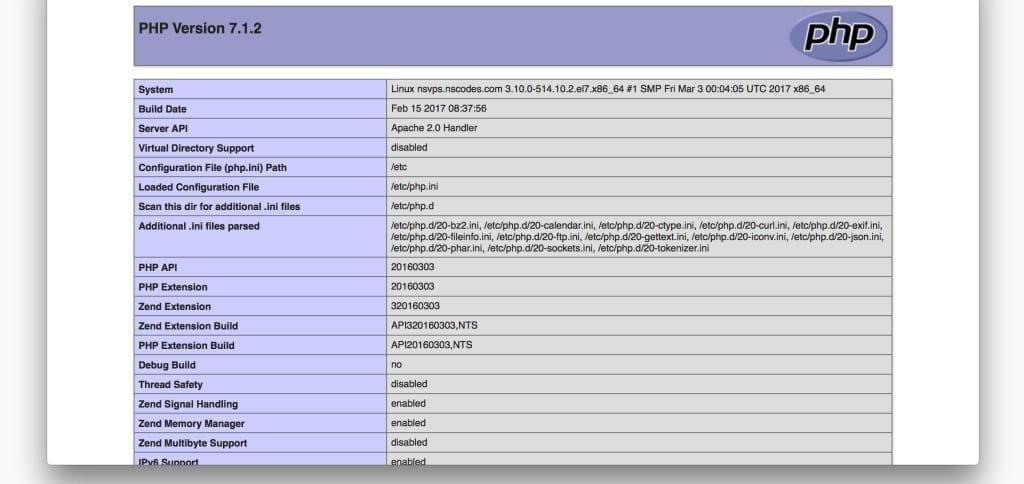Select the PHP Version 7.1.2 heading

pos(200,29)
